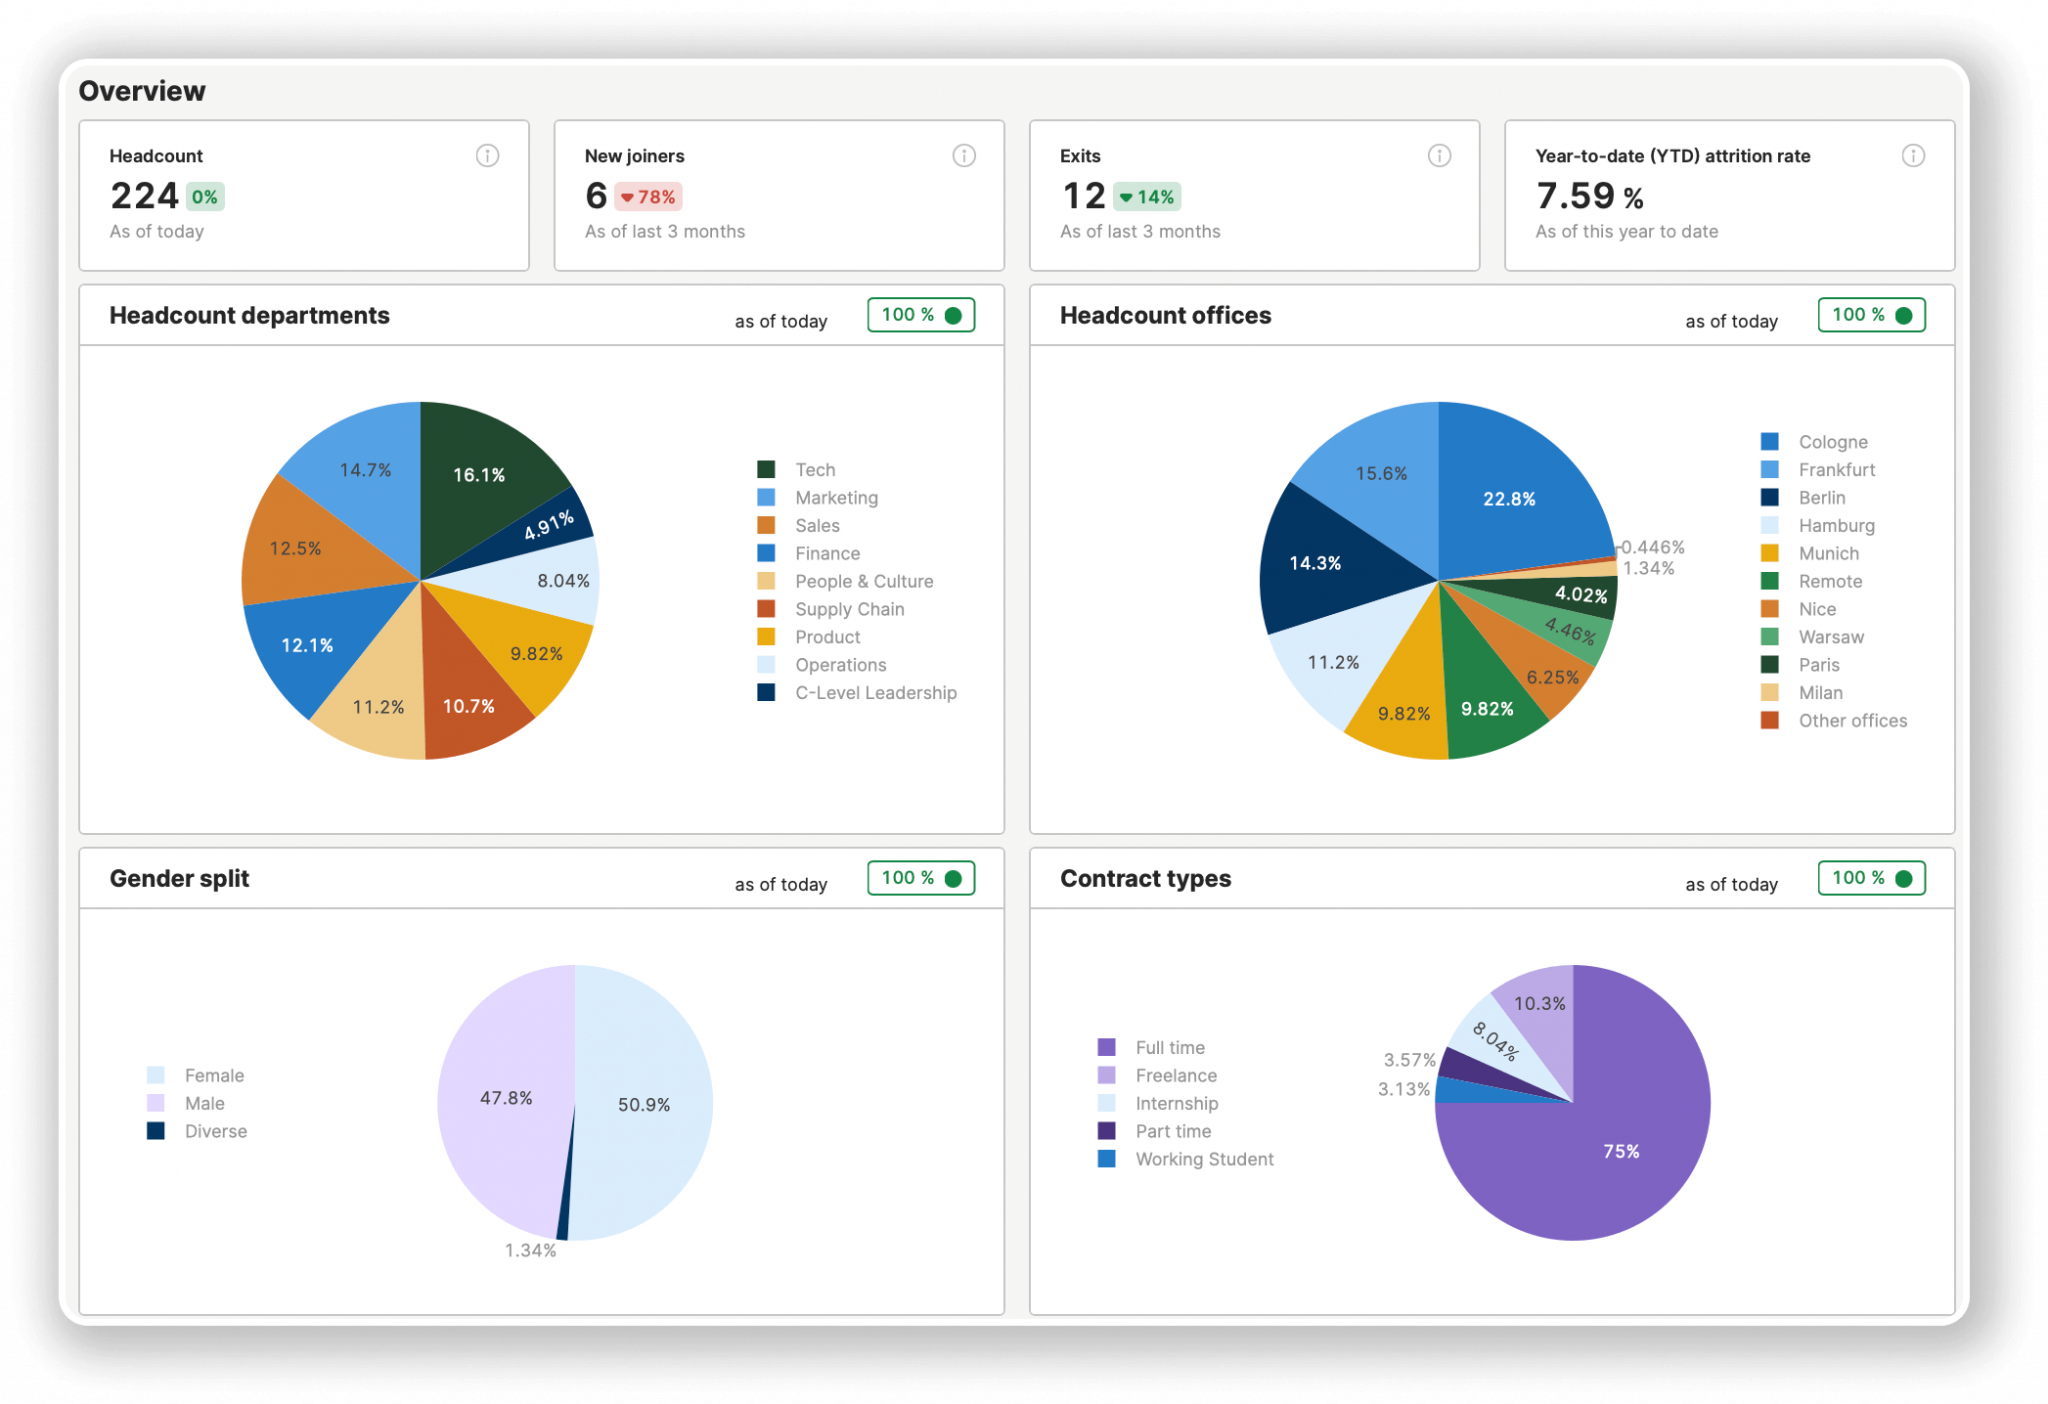Toggle Operations legend entry
The height and width of the screenshot is (1404, 2048).
point(823,665)
